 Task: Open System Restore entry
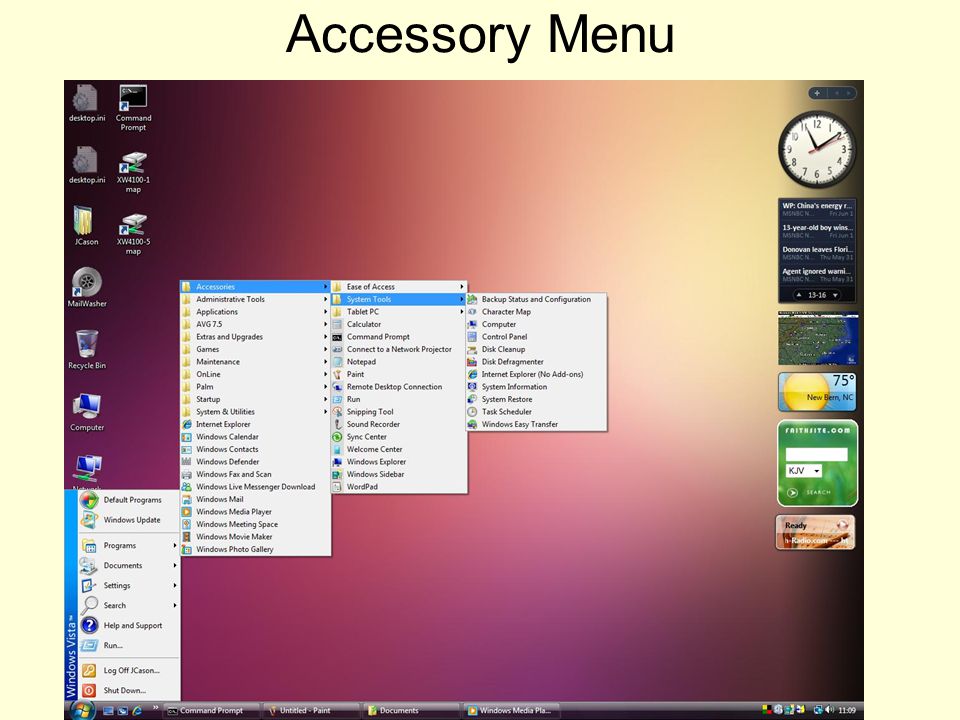coord(536,399)
